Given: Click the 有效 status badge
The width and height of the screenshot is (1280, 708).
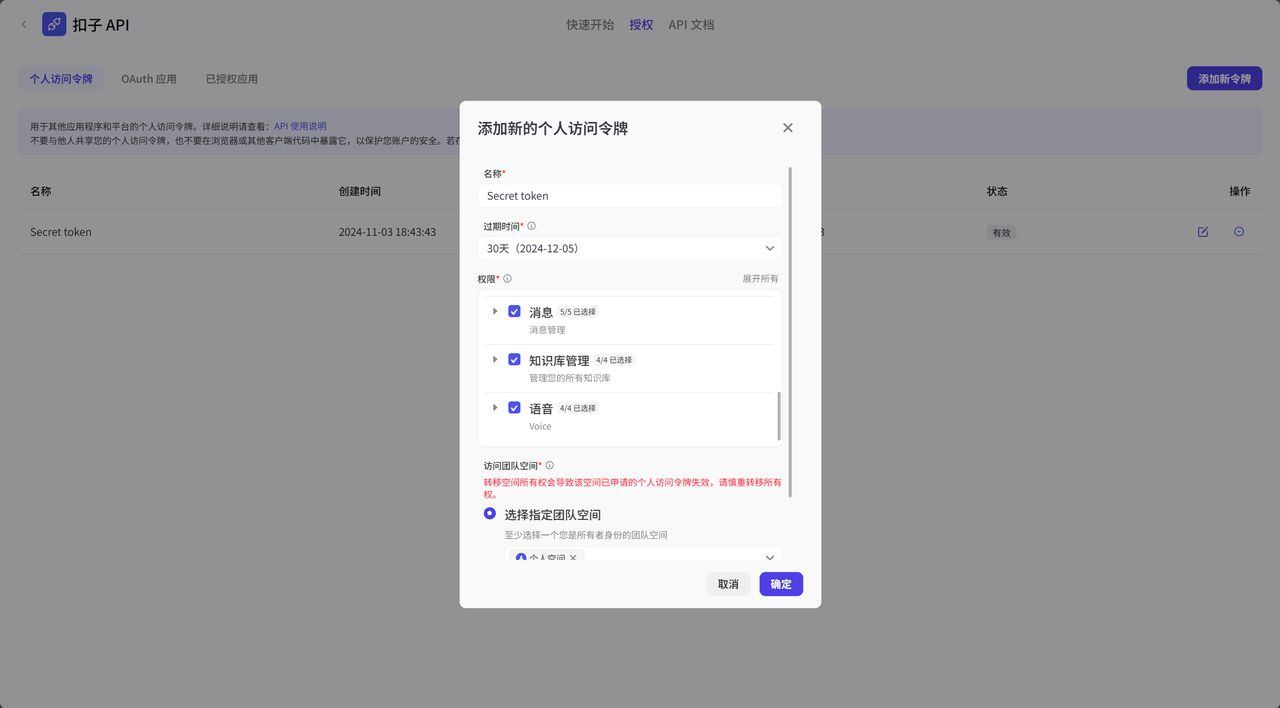Looking at the screenshot, I should pyautogui.click(x=1001, y=232).
